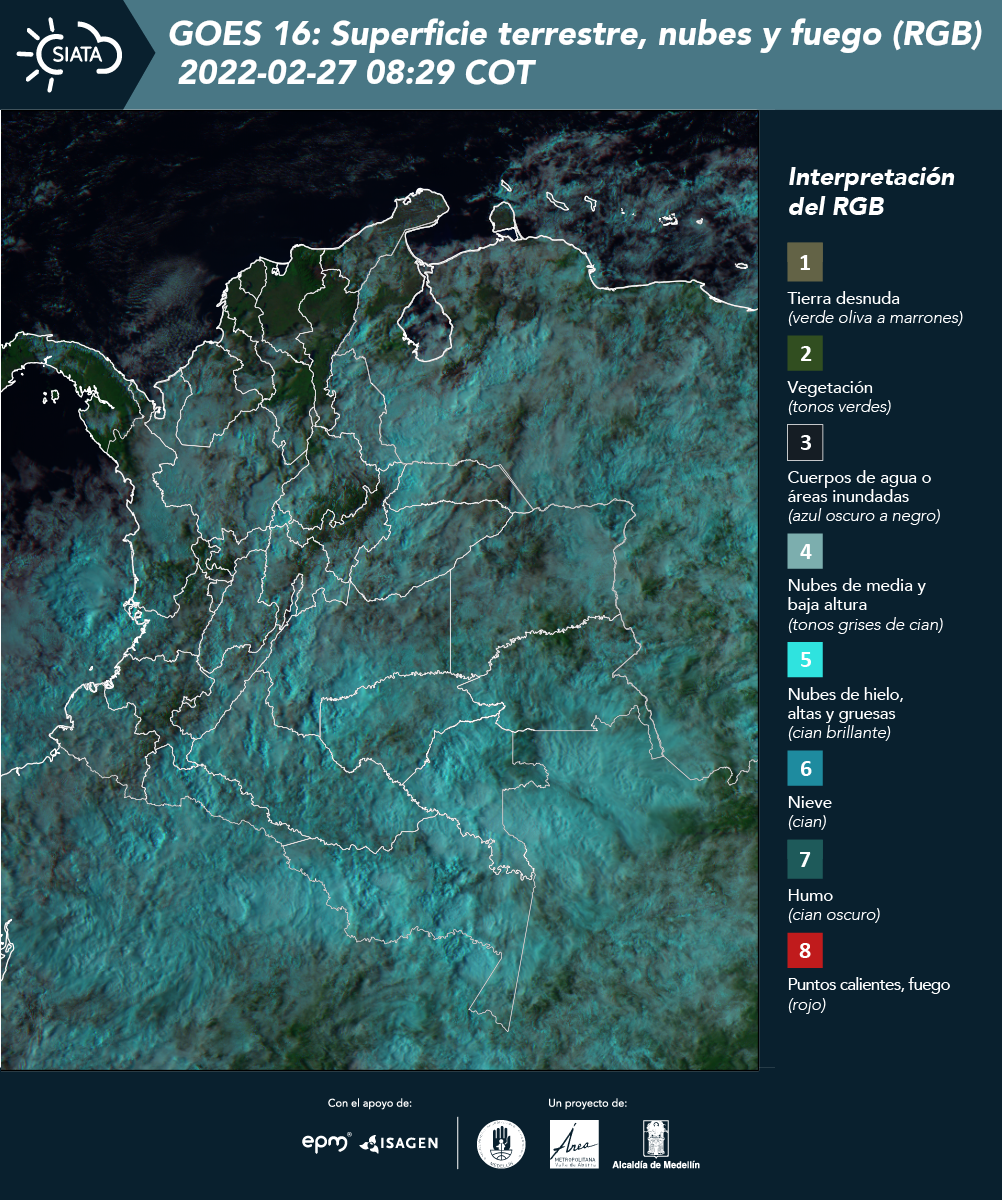
Task: Click '(cian oscuro)' description
Action: [x=834, y=915]
